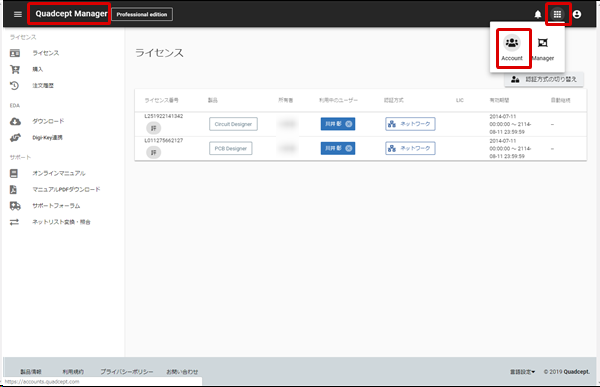
Task: Click ネットワーク button in PCB Designer row
Action: point(410,149)
